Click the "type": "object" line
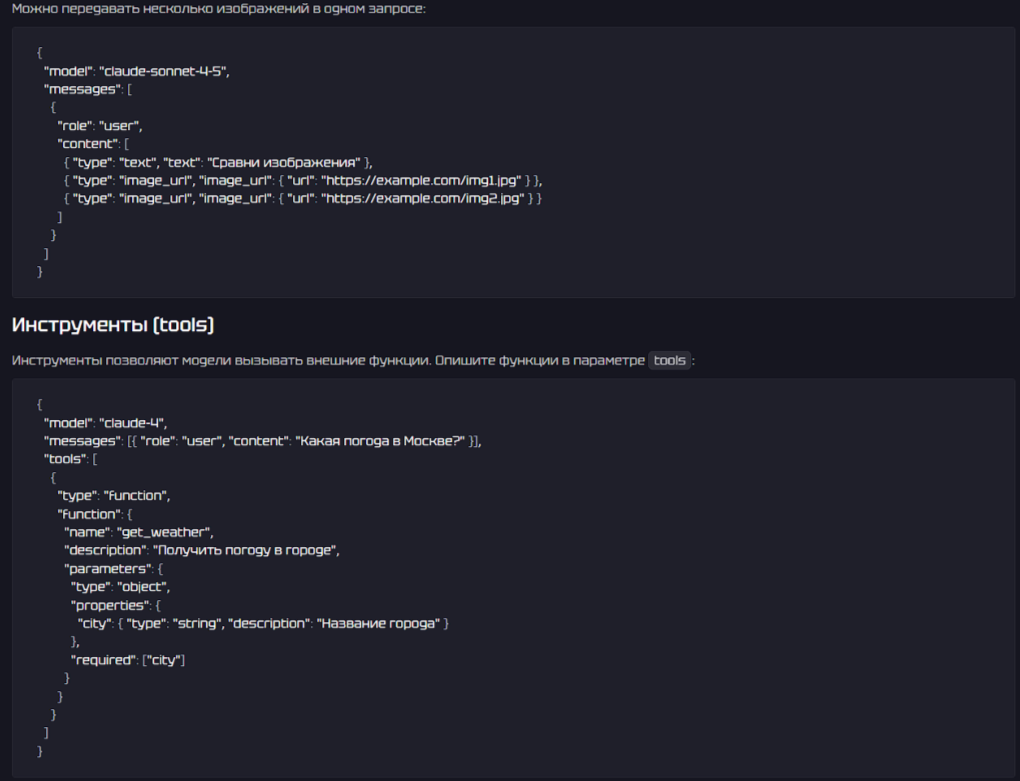 coord(120,587)
